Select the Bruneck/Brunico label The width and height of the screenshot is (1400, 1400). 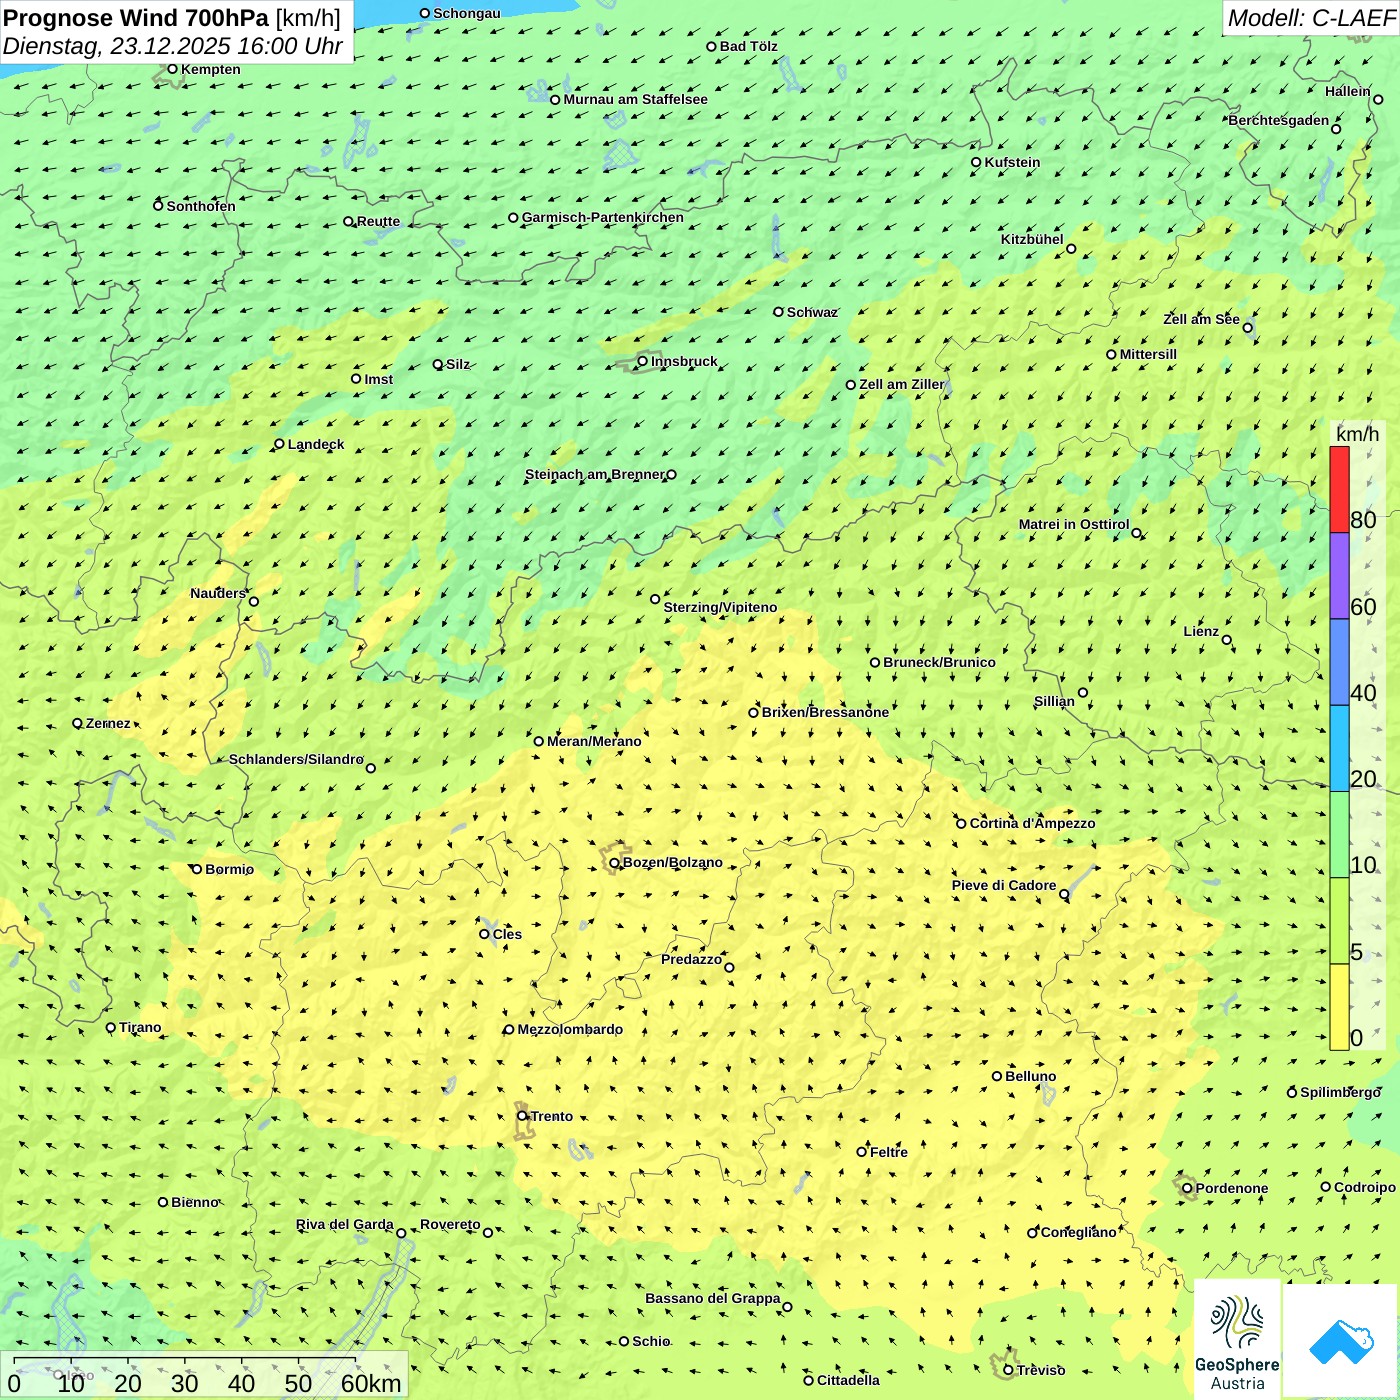(939, 662)
